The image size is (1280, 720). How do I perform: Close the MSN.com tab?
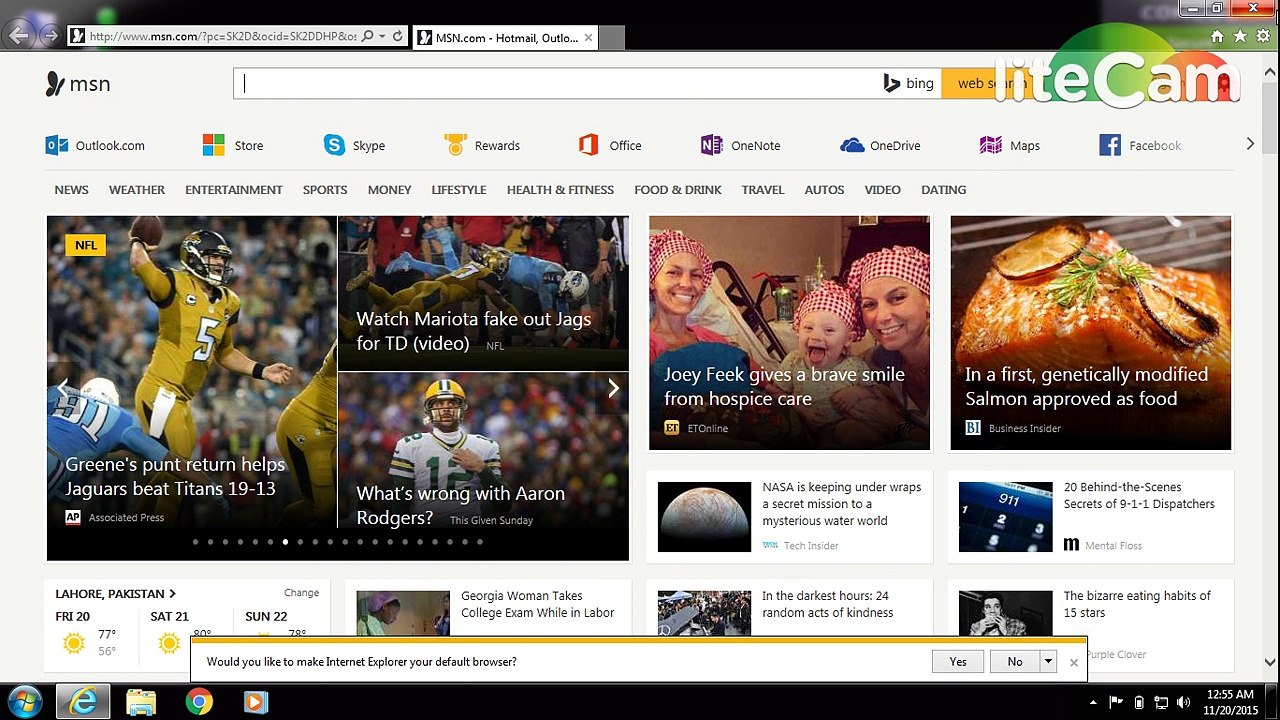pos(588,38)
